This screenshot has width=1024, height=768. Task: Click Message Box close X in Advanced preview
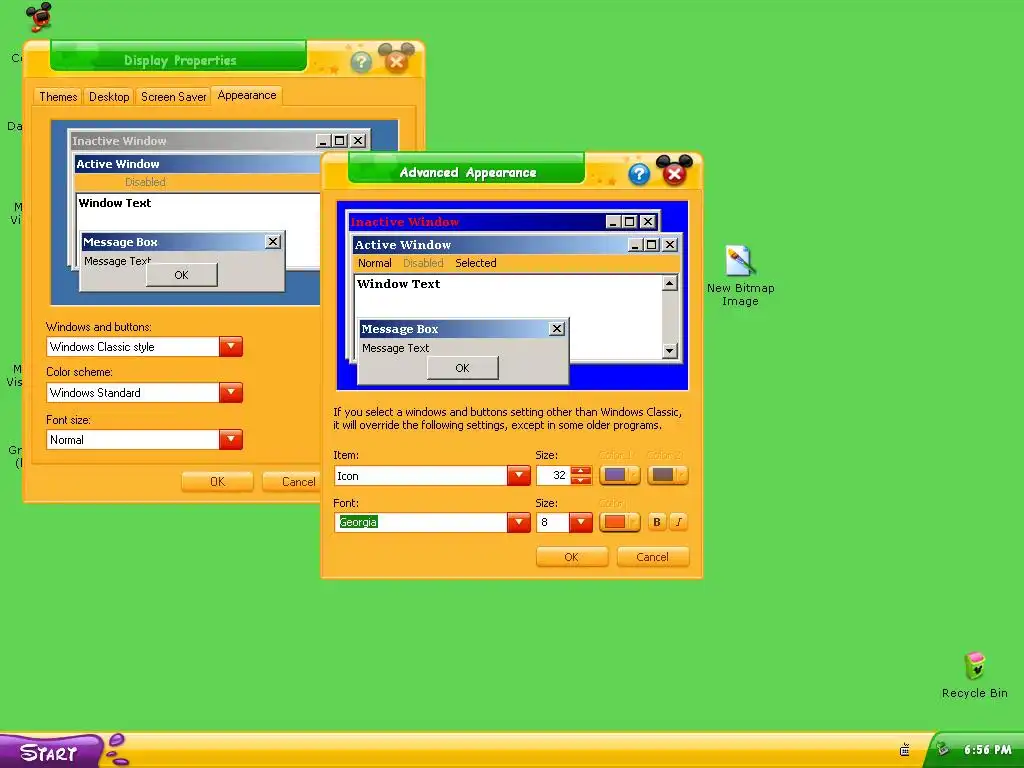pos(556,329)
